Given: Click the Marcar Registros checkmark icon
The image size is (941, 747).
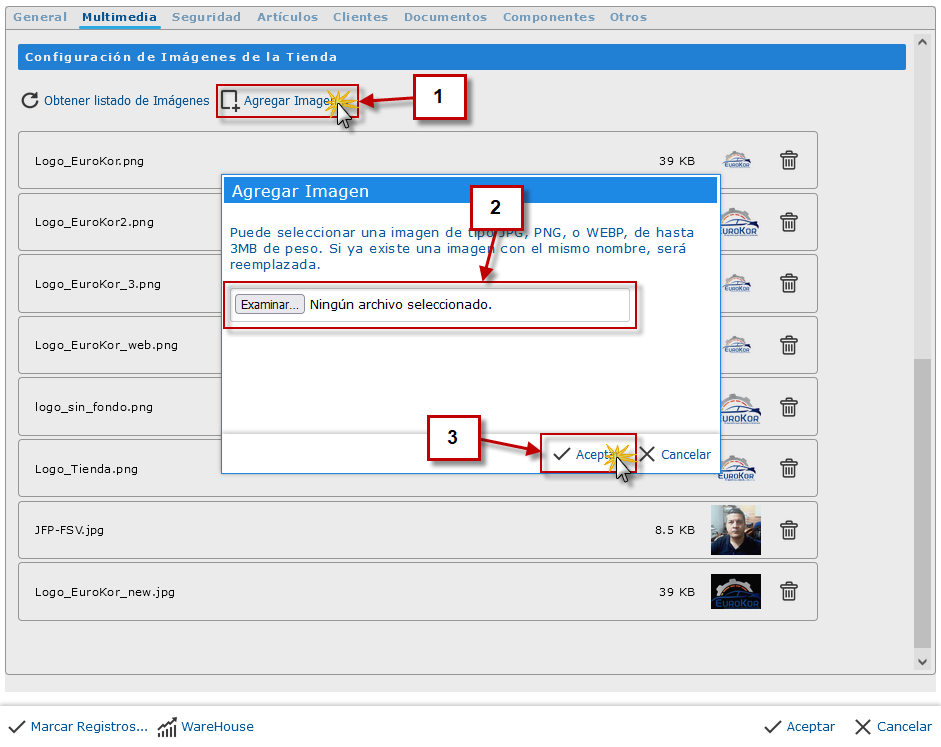Looking at the screenshot, I should coord(17,727).
